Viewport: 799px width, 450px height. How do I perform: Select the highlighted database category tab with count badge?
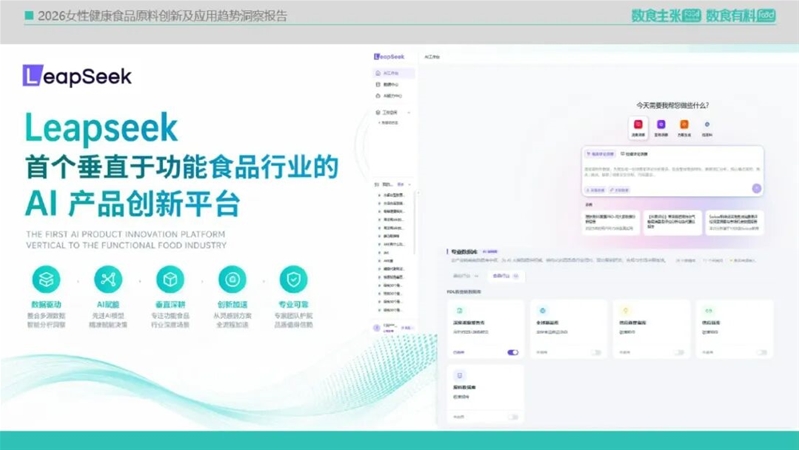(505, 276)
